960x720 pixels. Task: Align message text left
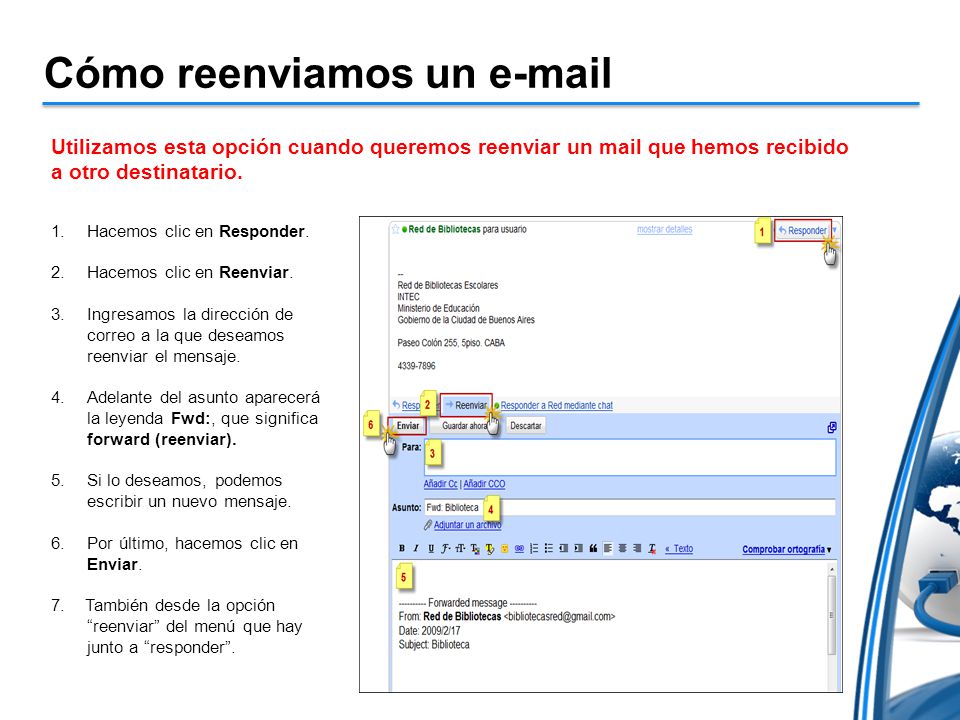608,549
